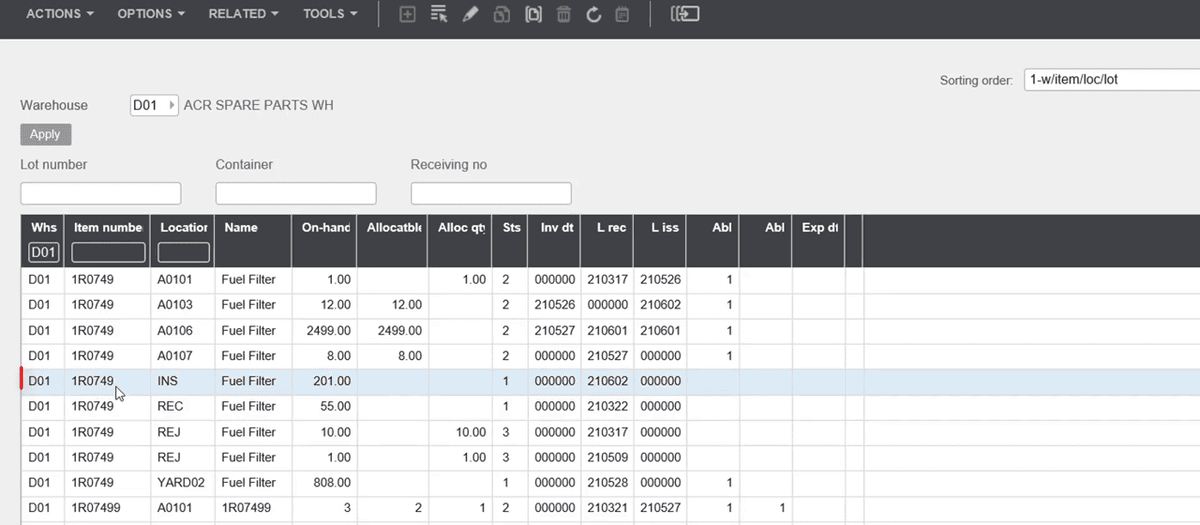Click the on-hand value 808.00
Image resolution: width=1200 pixels, height=525 pixels.
pyautogui.click(x=331, y=482)
